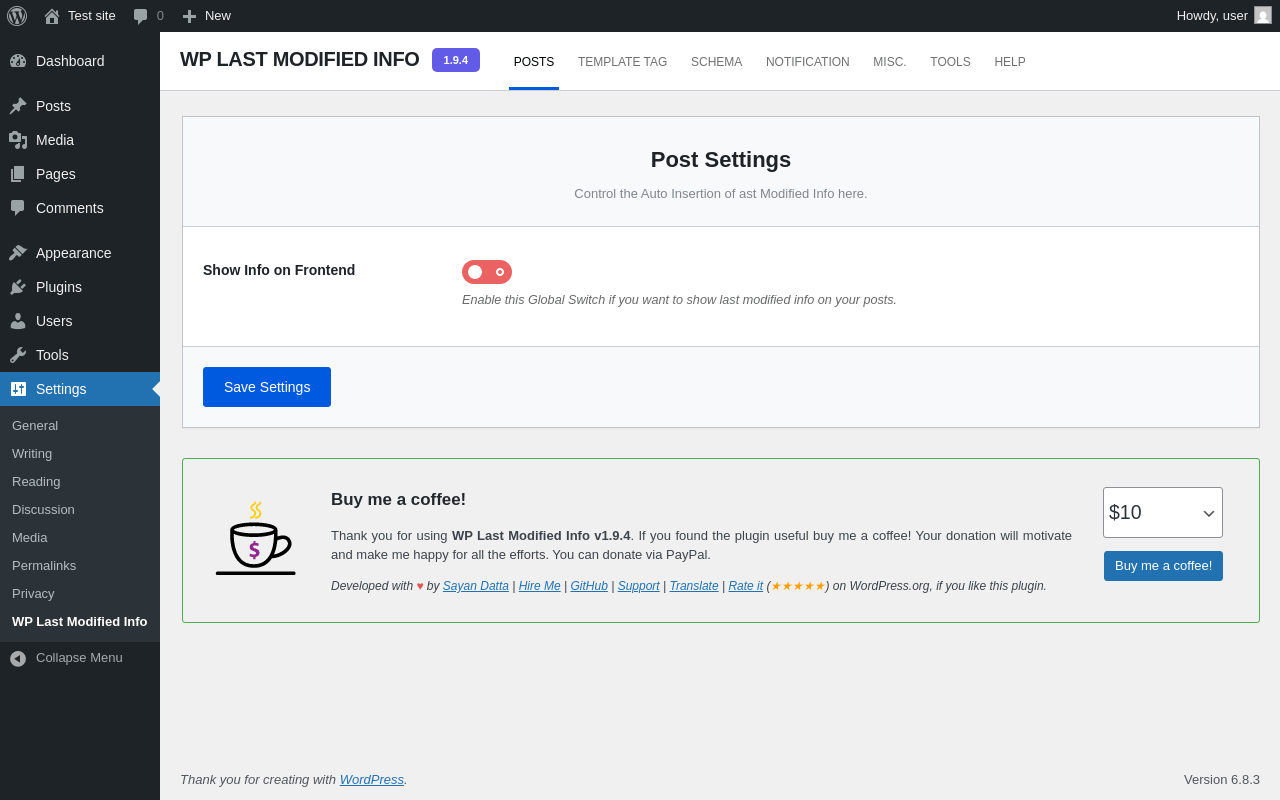Screen dimensions: 1280x800
Task: Click the comments bubble icon in admin bar
Action: coord(141,16)
